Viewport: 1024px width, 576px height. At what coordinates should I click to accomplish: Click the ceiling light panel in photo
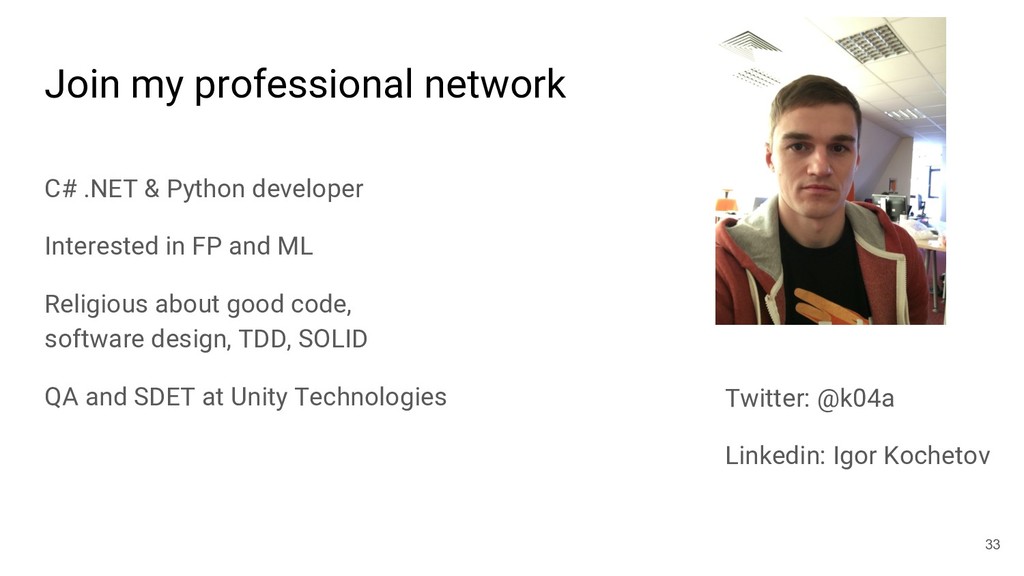tap(868, 43)
